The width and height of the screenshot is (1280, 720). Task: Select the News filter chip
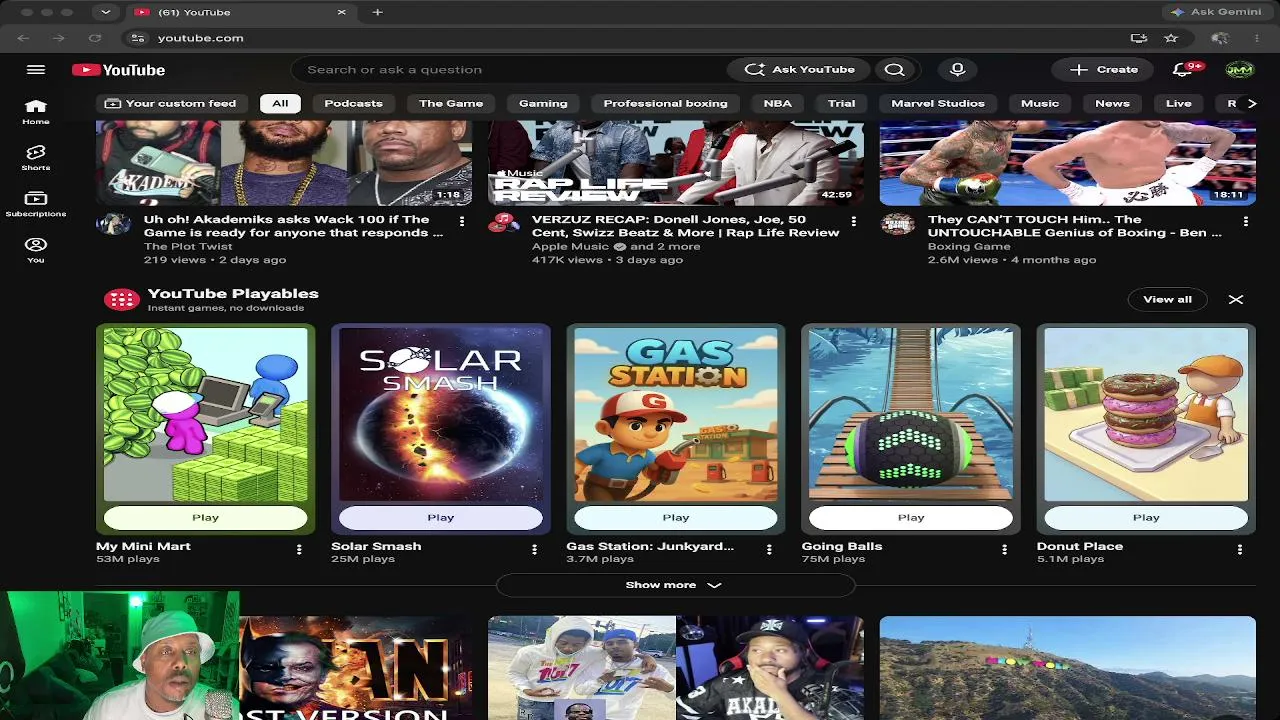tap(1112, 103)
